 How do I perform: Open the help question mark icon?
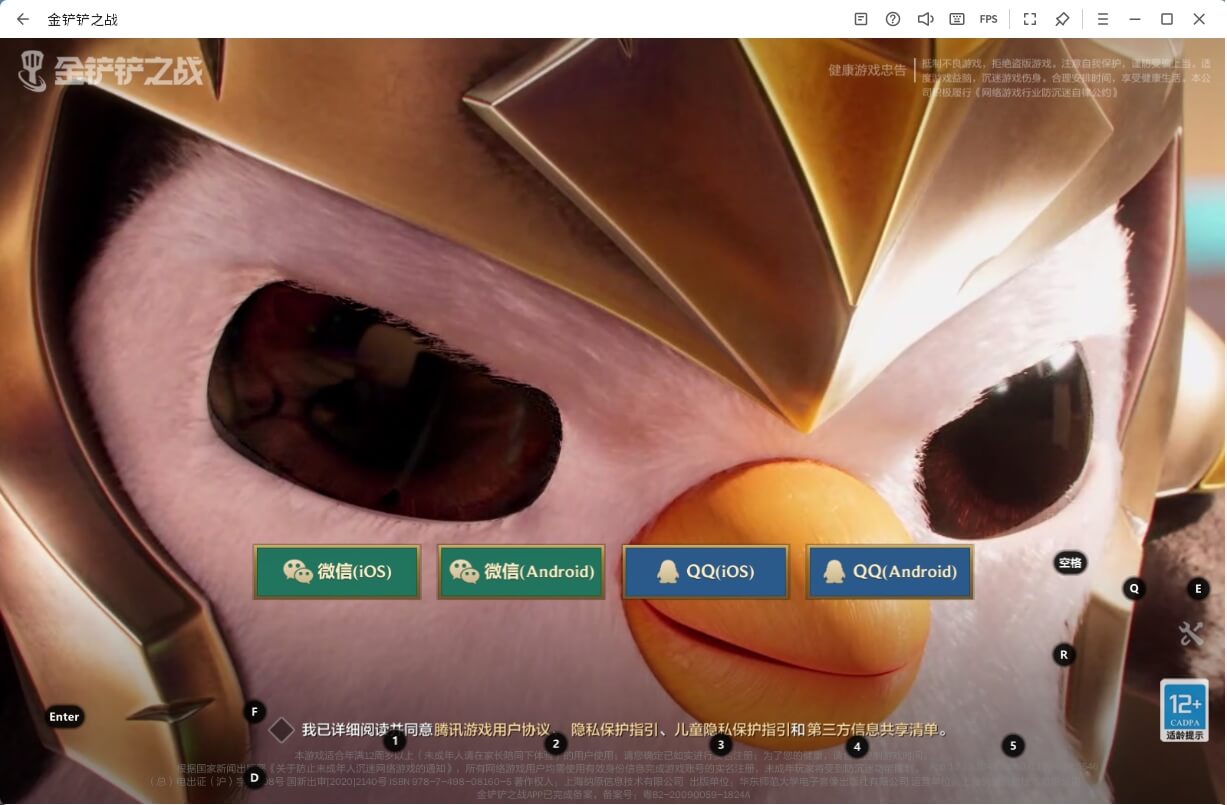click(x=893, y=19)
